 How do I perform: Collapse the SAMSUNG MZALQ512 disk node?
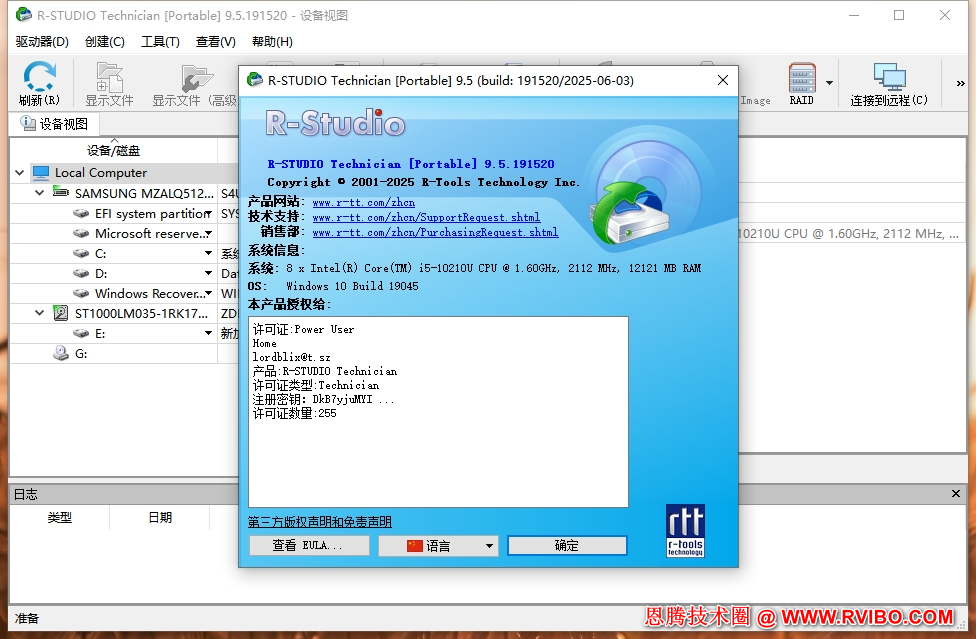tap(39, 193)
